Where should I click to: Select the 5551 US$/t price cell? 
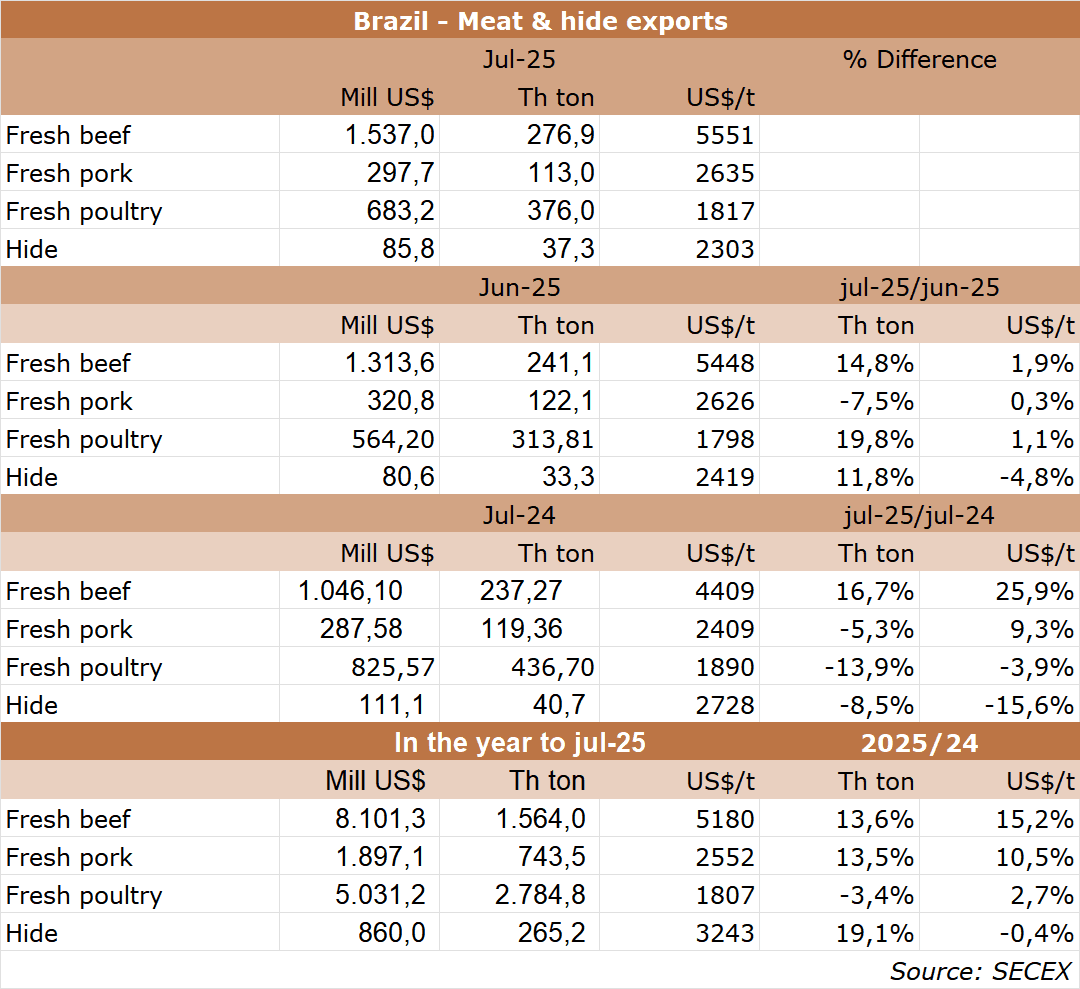725,135
